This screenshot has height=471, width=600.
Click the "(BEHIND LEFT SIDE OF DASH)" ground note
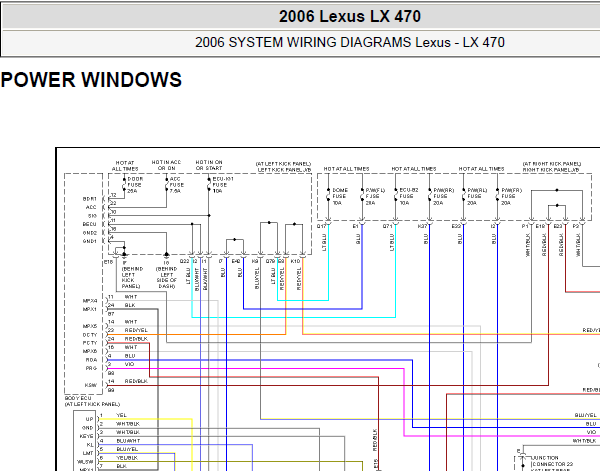[x=166, y=275]
